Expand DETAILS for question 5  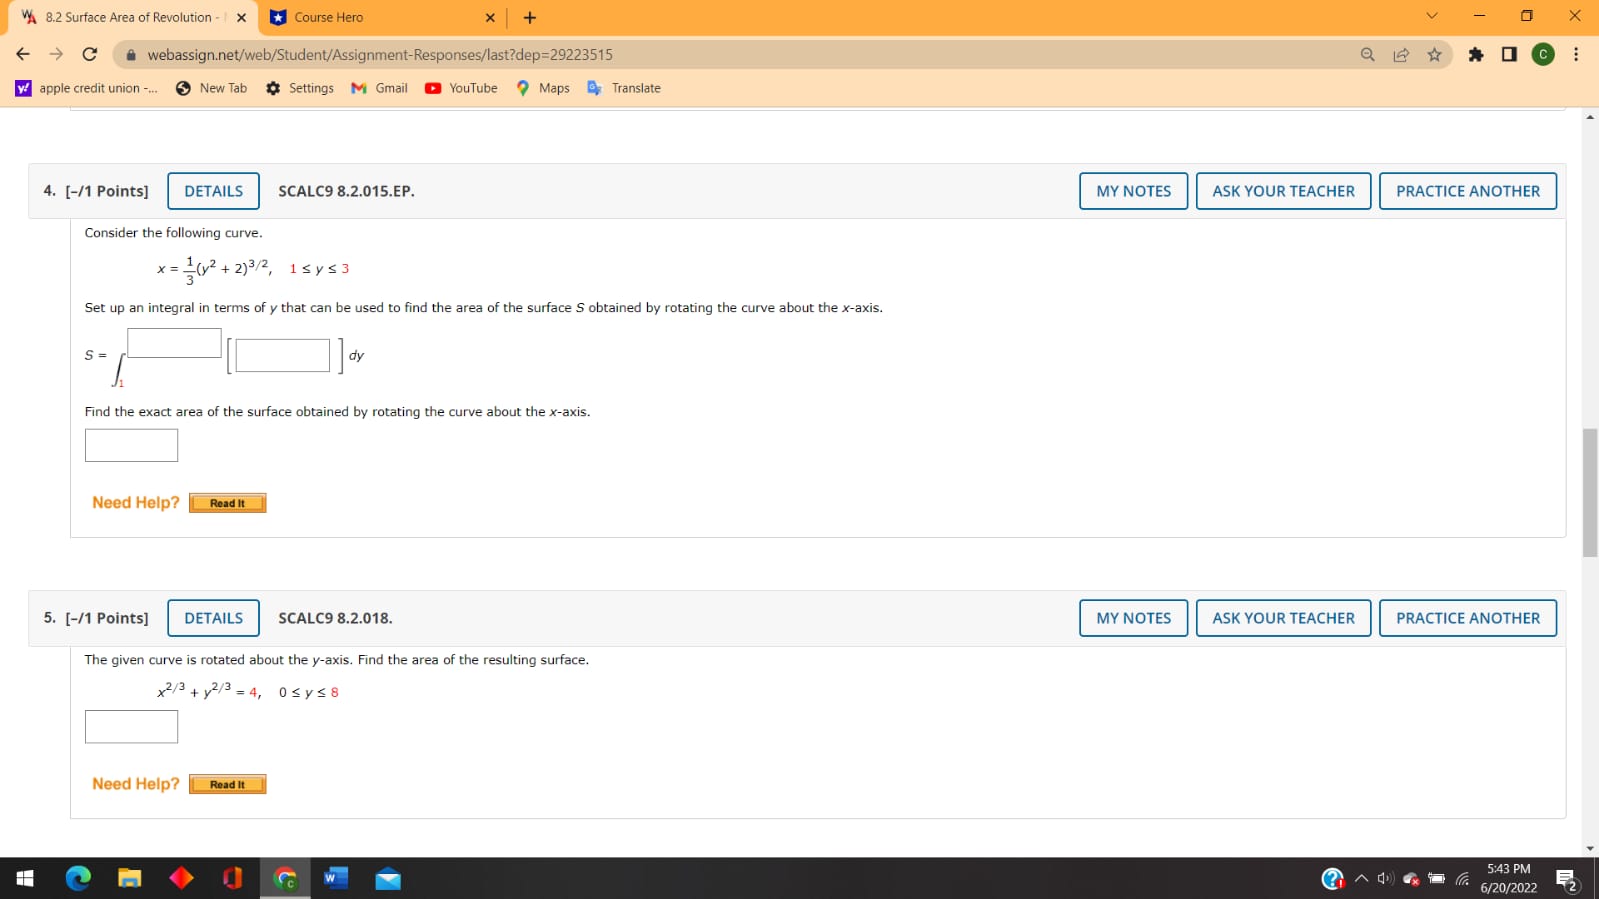pyautogui.click(x=213, y=618)
